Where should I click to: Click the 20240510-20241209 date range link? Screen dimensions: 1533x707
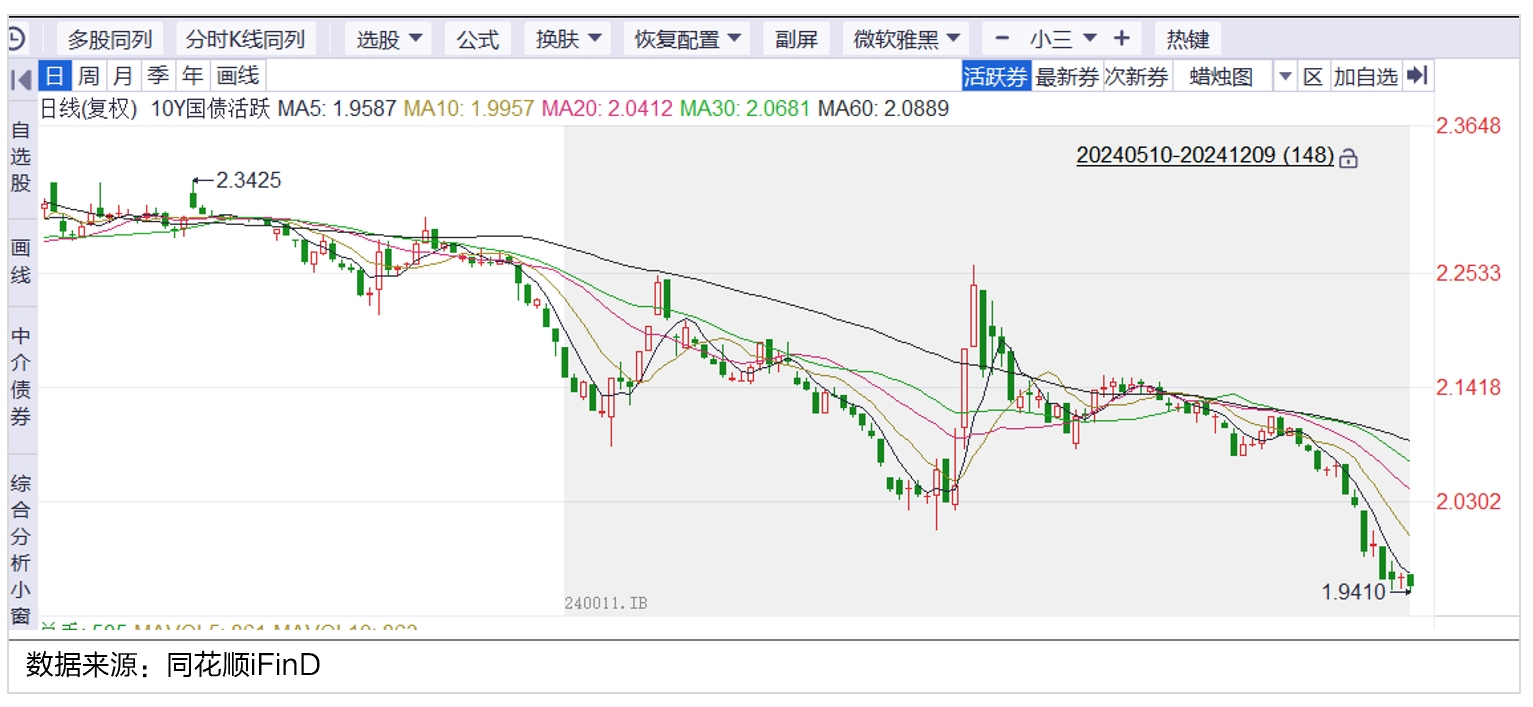click(x=1204, y=155)
